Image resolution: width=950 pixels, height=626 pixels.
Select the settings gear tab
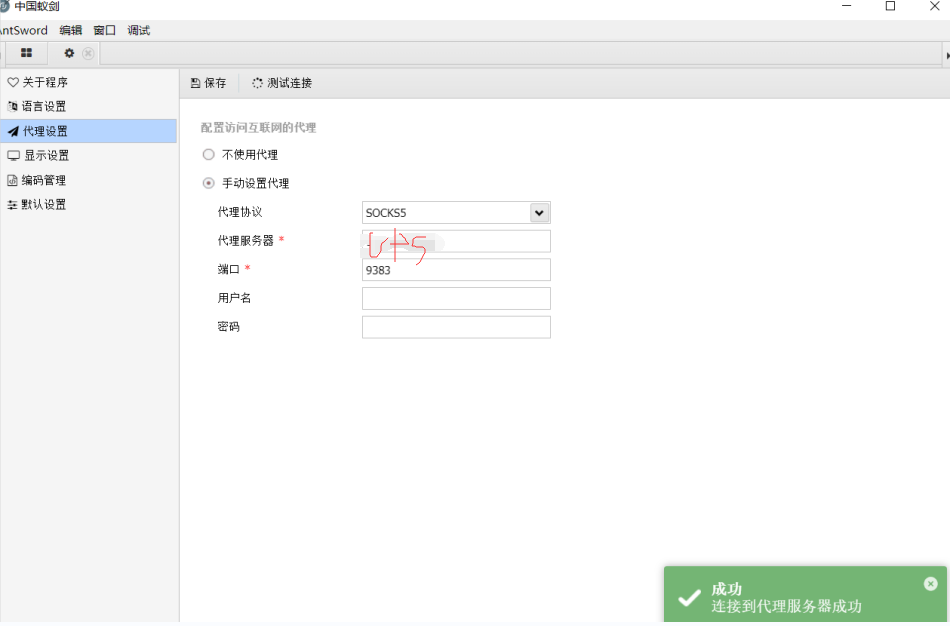pyautogui.click(x=69, y=53)
